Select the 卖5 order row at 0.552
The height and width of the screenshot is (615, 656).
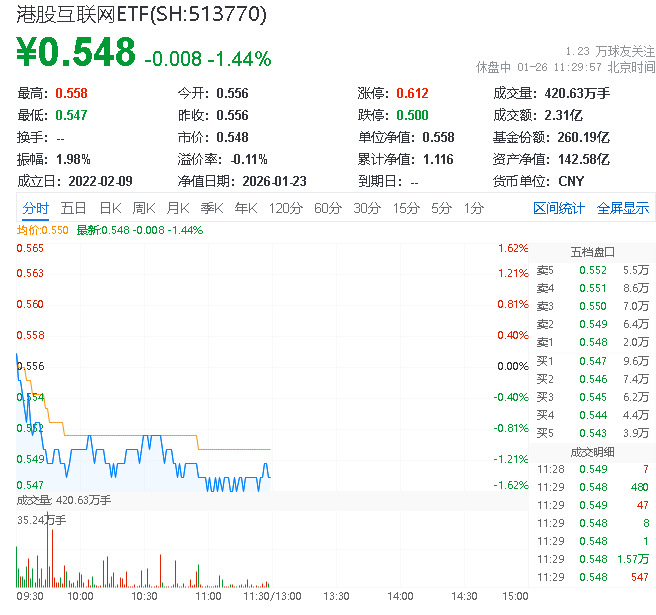[591, 270]
